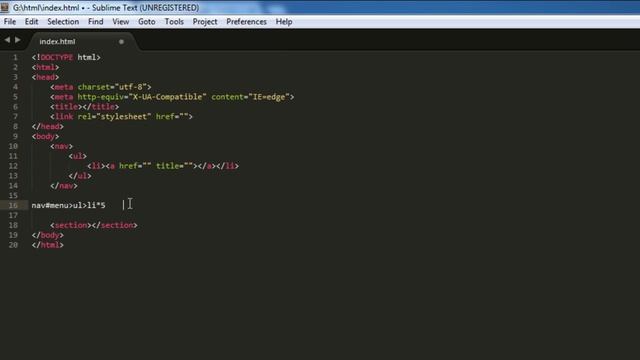
Task: Click the previous tab left arrow
Action: click(7, 40)
